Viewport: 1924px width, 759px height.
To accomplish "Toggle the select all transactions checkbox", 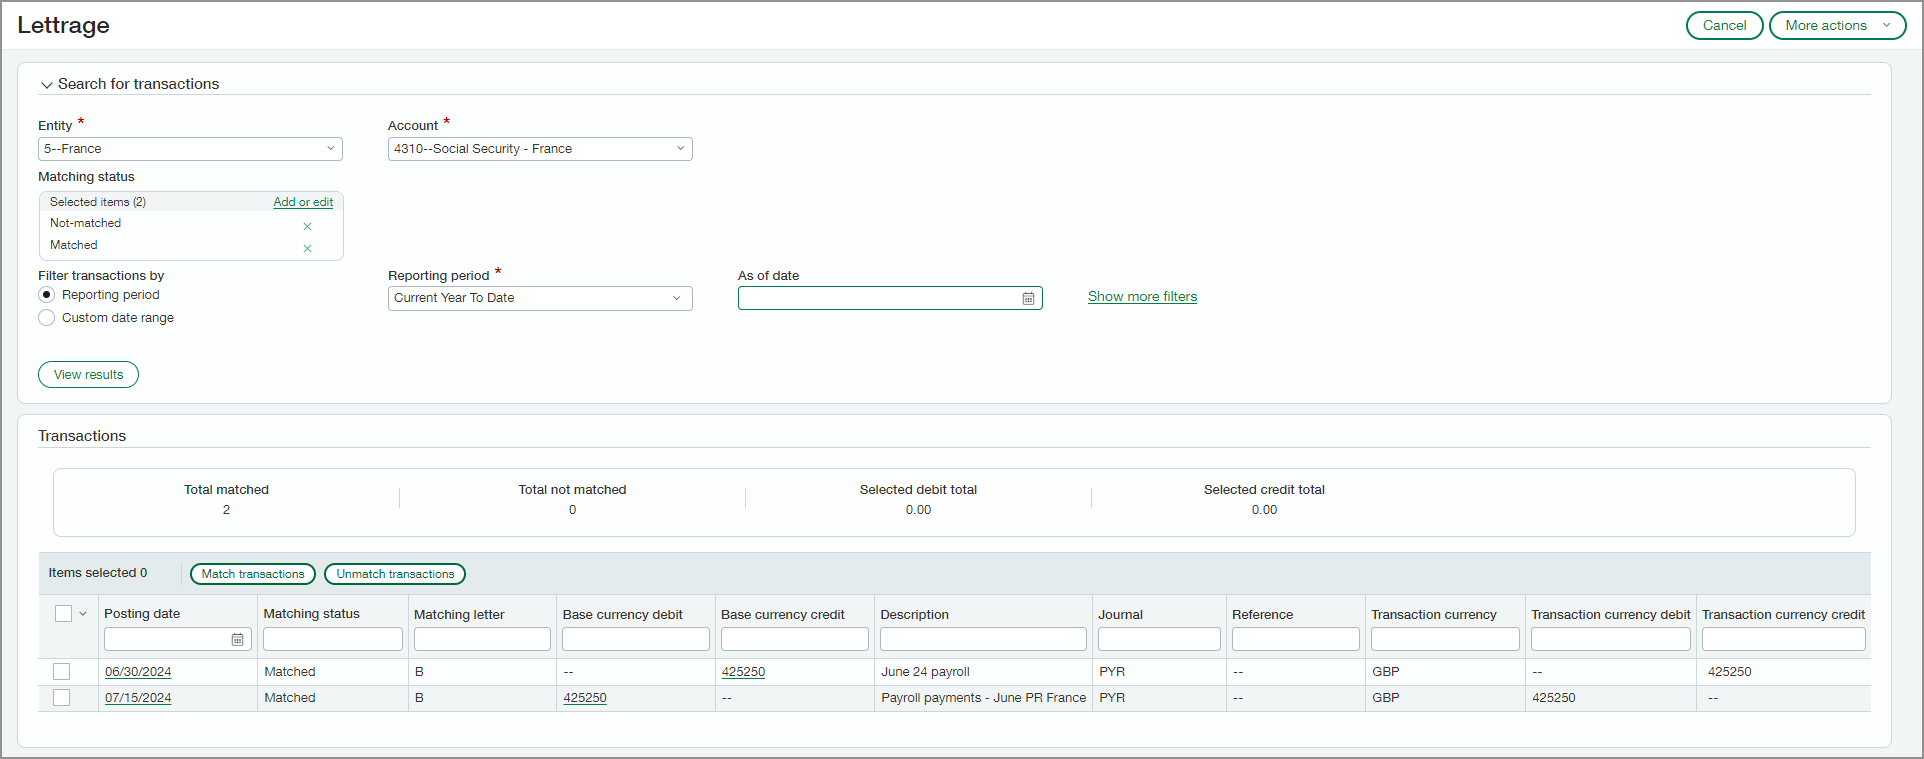I will [x=63, y=614].
